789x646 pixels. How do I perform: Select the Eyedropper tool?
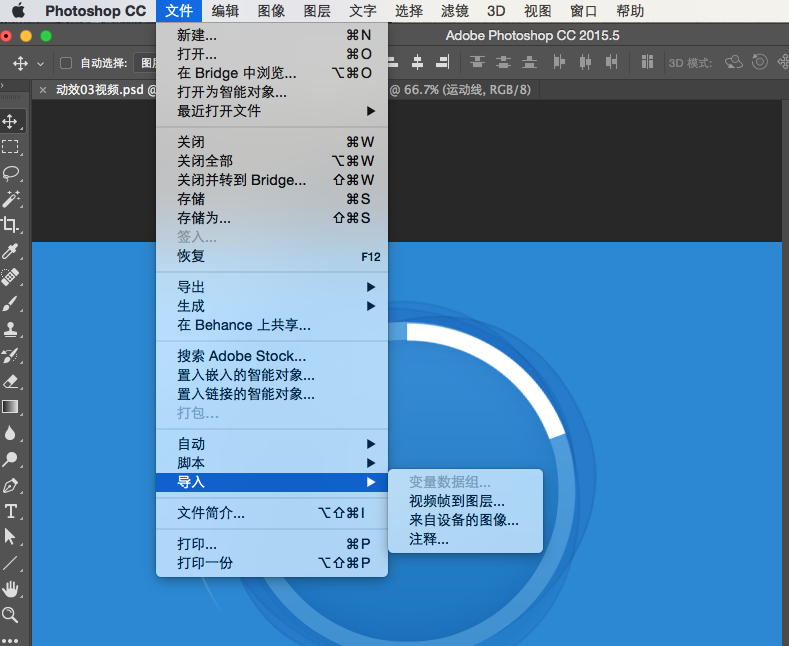click(x=10, y=251)
